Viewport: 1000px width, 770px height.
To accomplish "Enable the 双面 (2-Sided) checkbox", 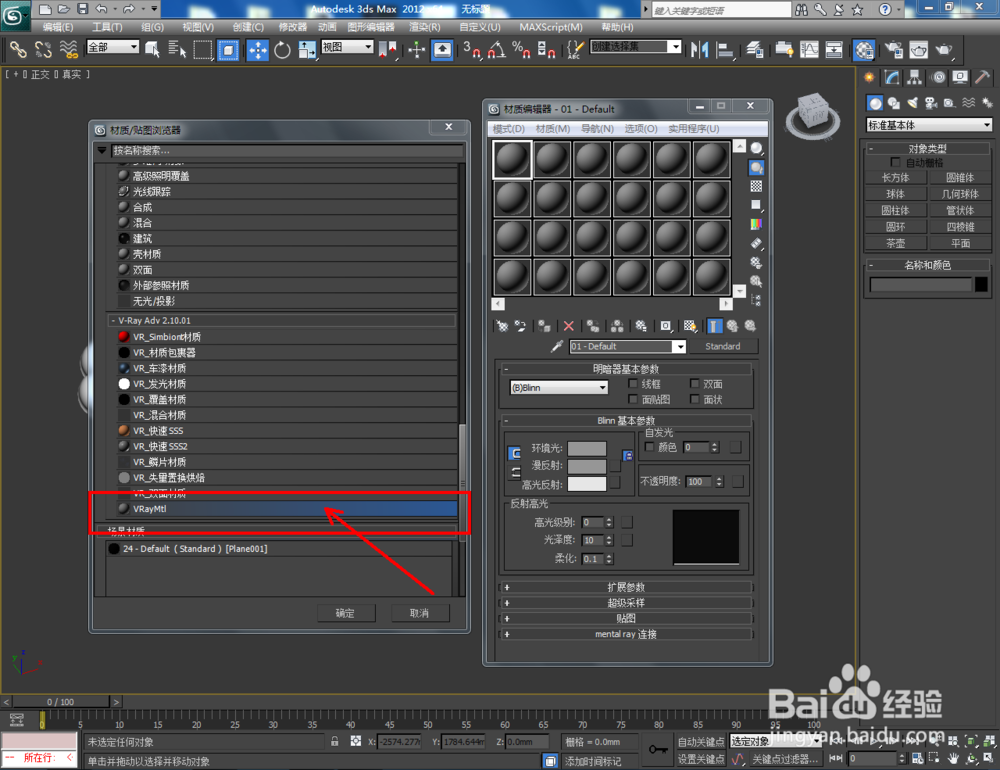I will pos(695,383).
